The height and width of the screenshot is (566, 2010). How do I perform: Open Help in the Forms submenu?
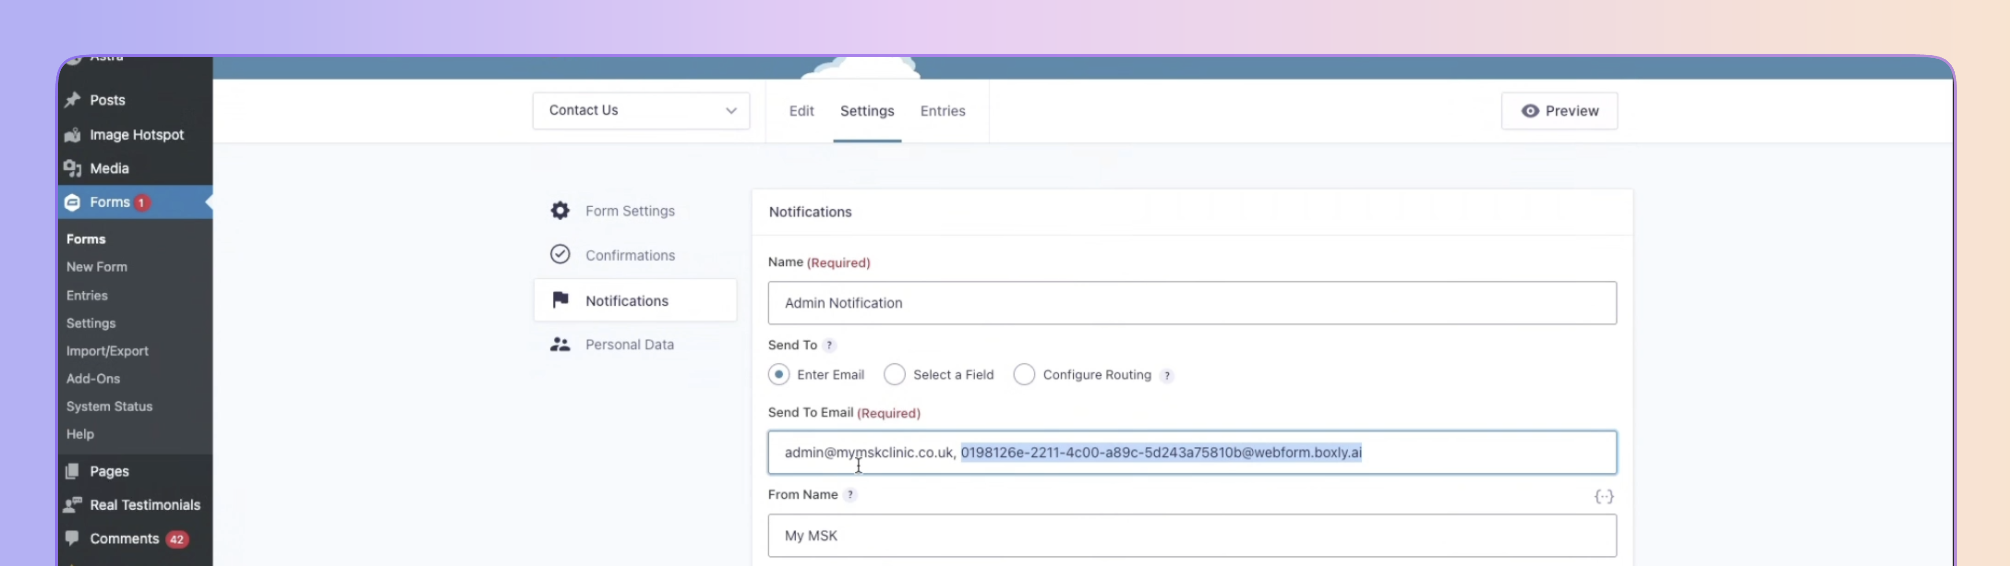point(80,434)
